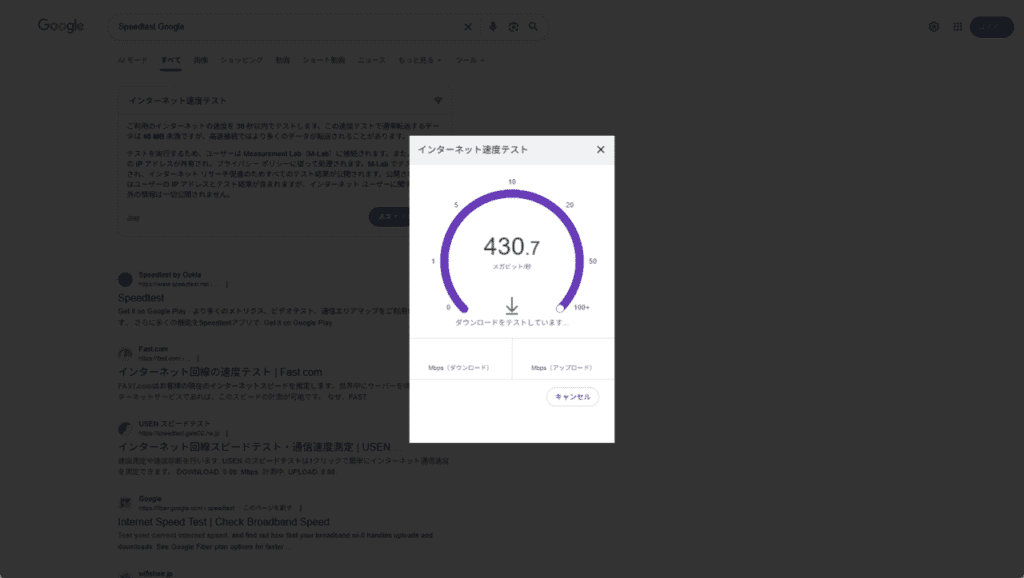The image size is (1024, 578).
Task: Click the magnifying glass search icon
Action: (534, 27)
